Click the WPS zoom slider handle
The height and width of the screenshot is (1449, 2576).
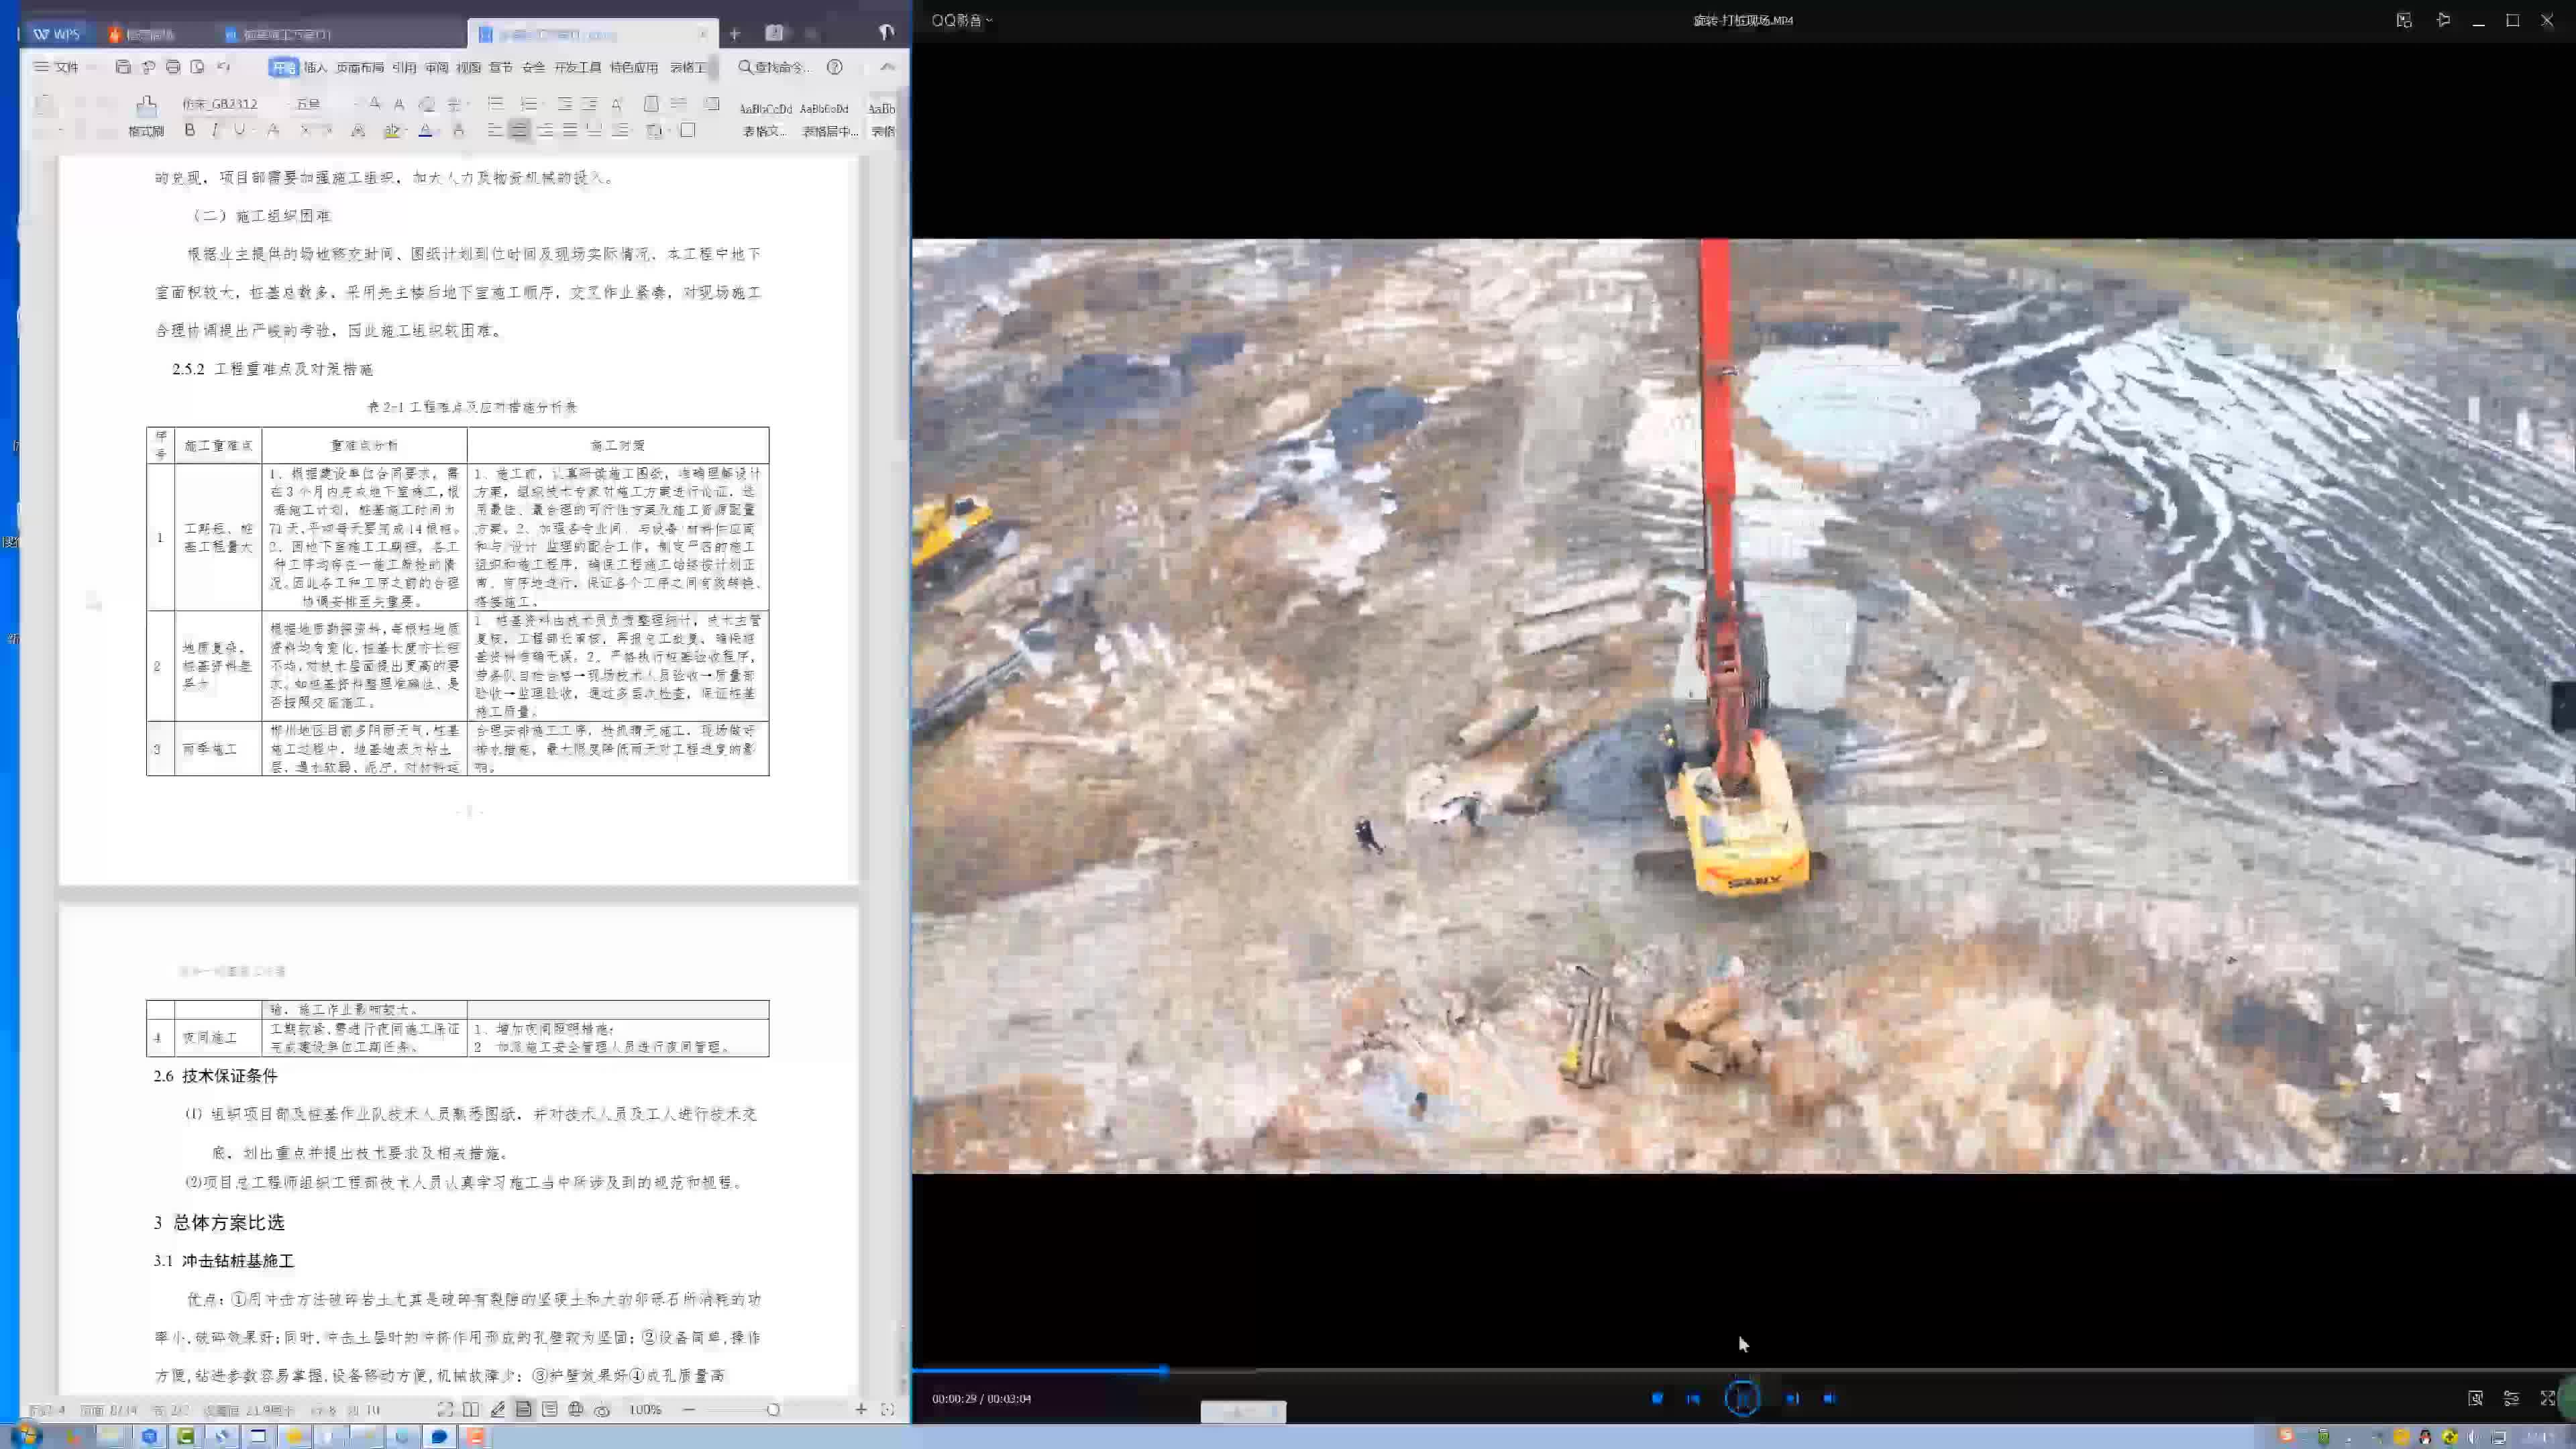[773, 1409]
